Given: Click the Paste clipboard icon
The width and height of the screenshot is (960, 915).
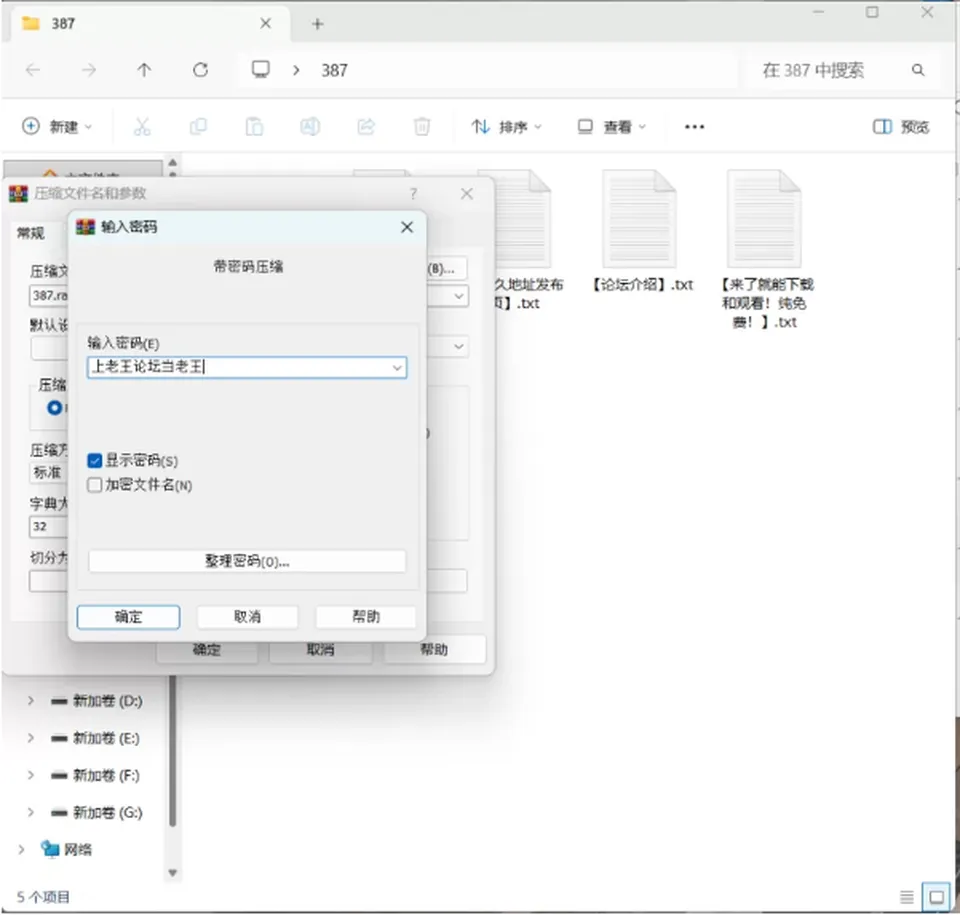Looking at the screenshot, I should click(x=254, y=127).
